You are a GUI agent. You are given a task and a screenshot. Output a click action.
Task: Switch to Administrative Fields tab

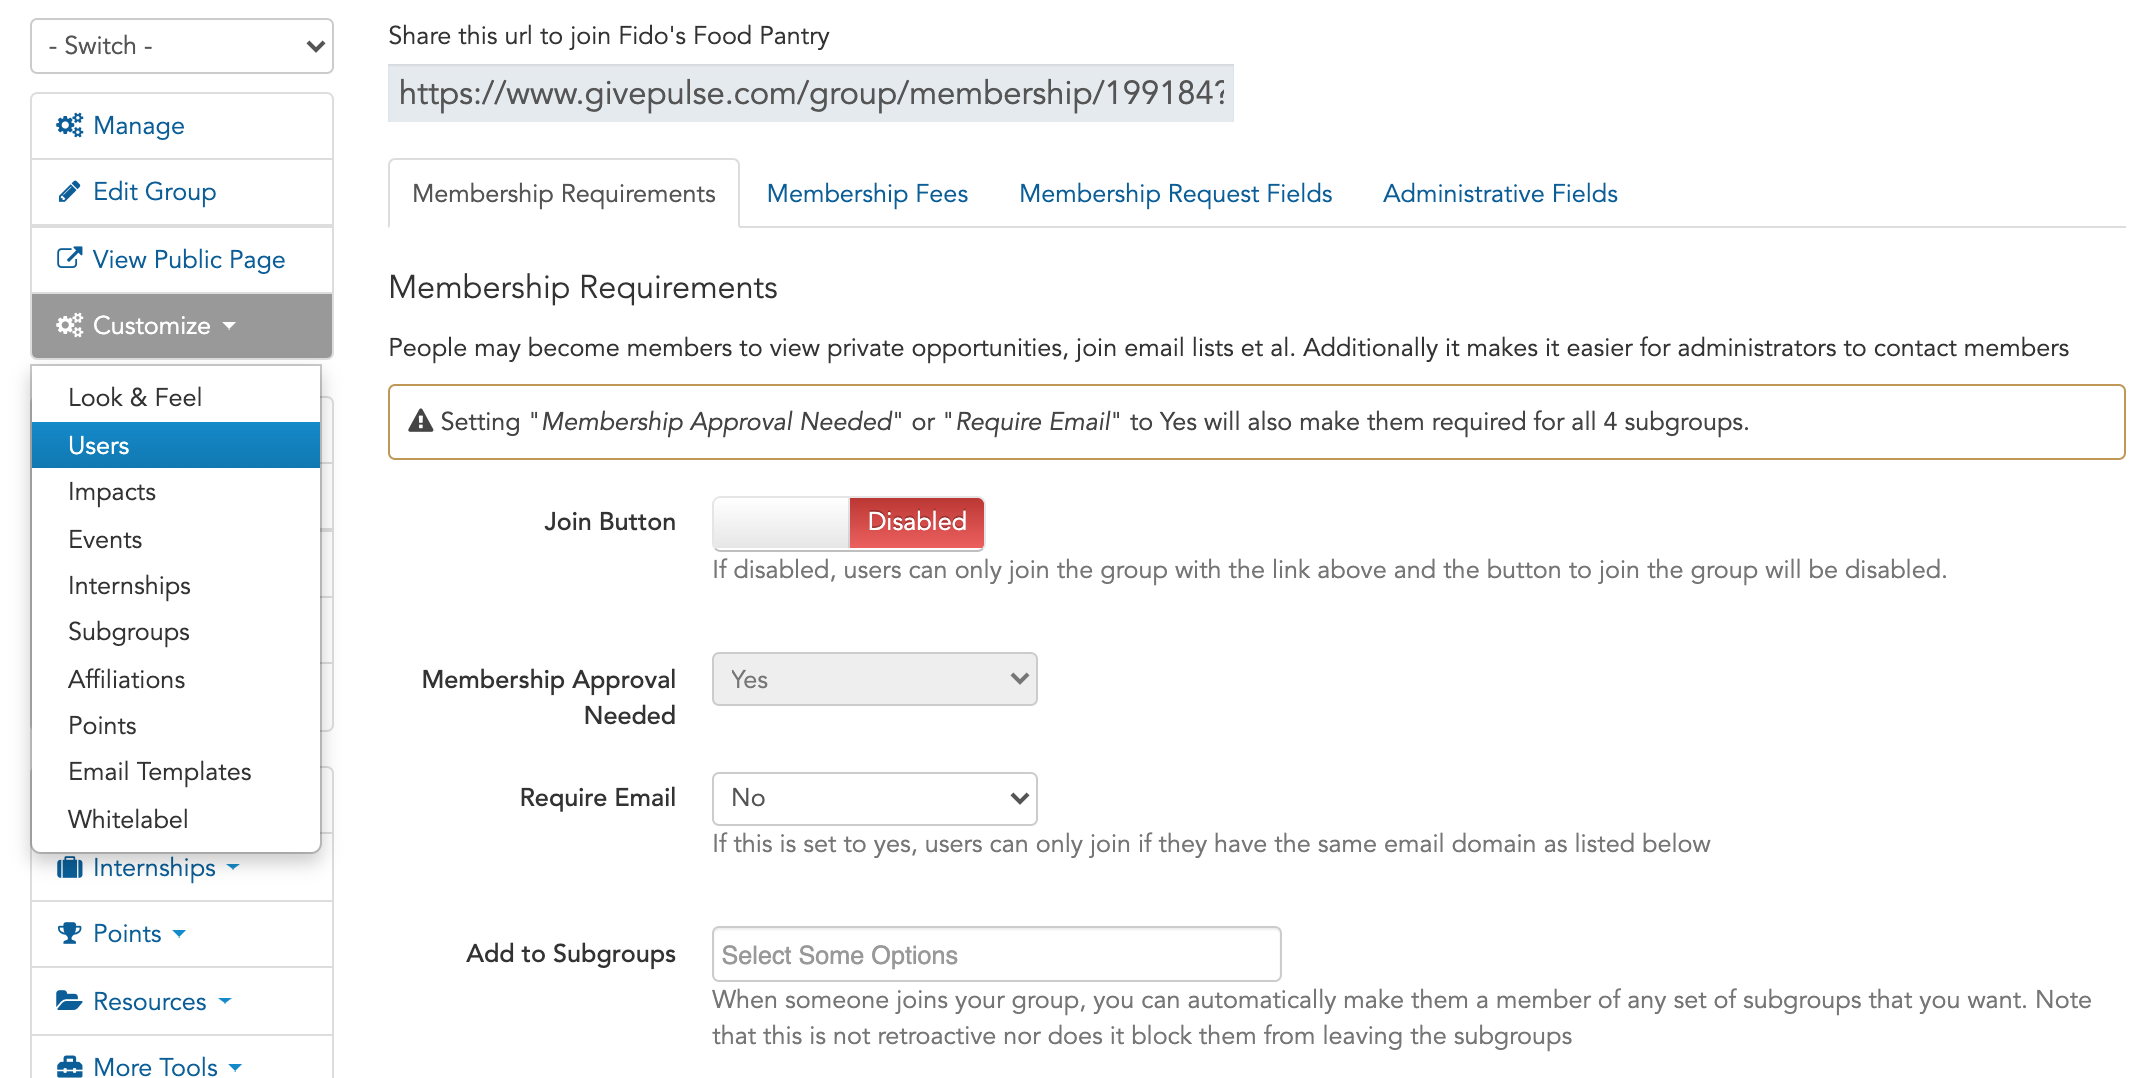coord(1500,193)
